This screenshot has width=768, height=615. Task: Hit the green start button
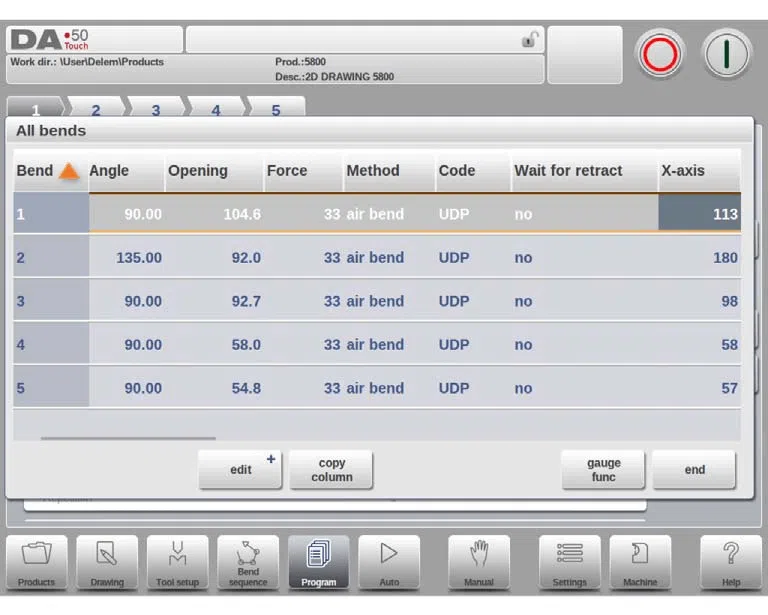(727, 54)
